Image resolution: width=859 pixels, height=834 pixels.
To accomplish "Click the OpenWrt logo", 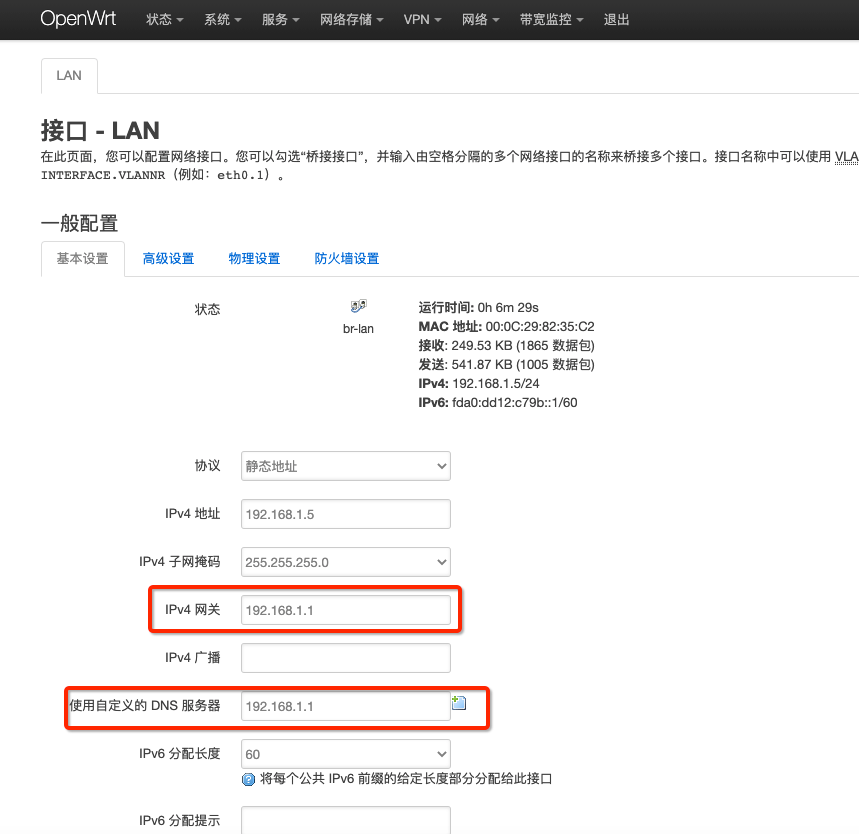I will pos(78,18).
